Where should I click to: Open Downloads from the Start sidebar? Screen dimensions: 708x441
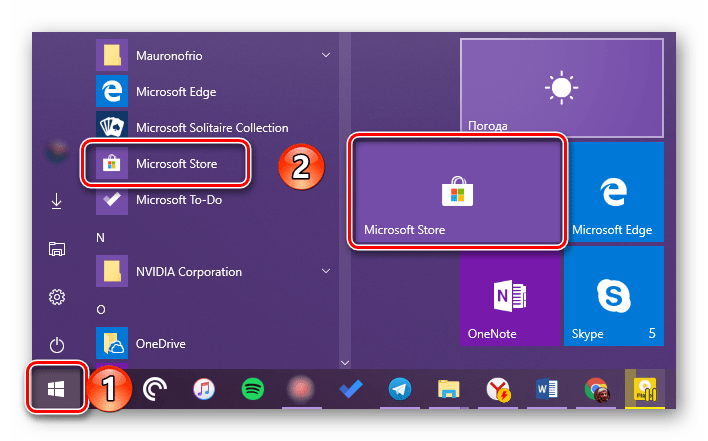[x=56, y=201]
